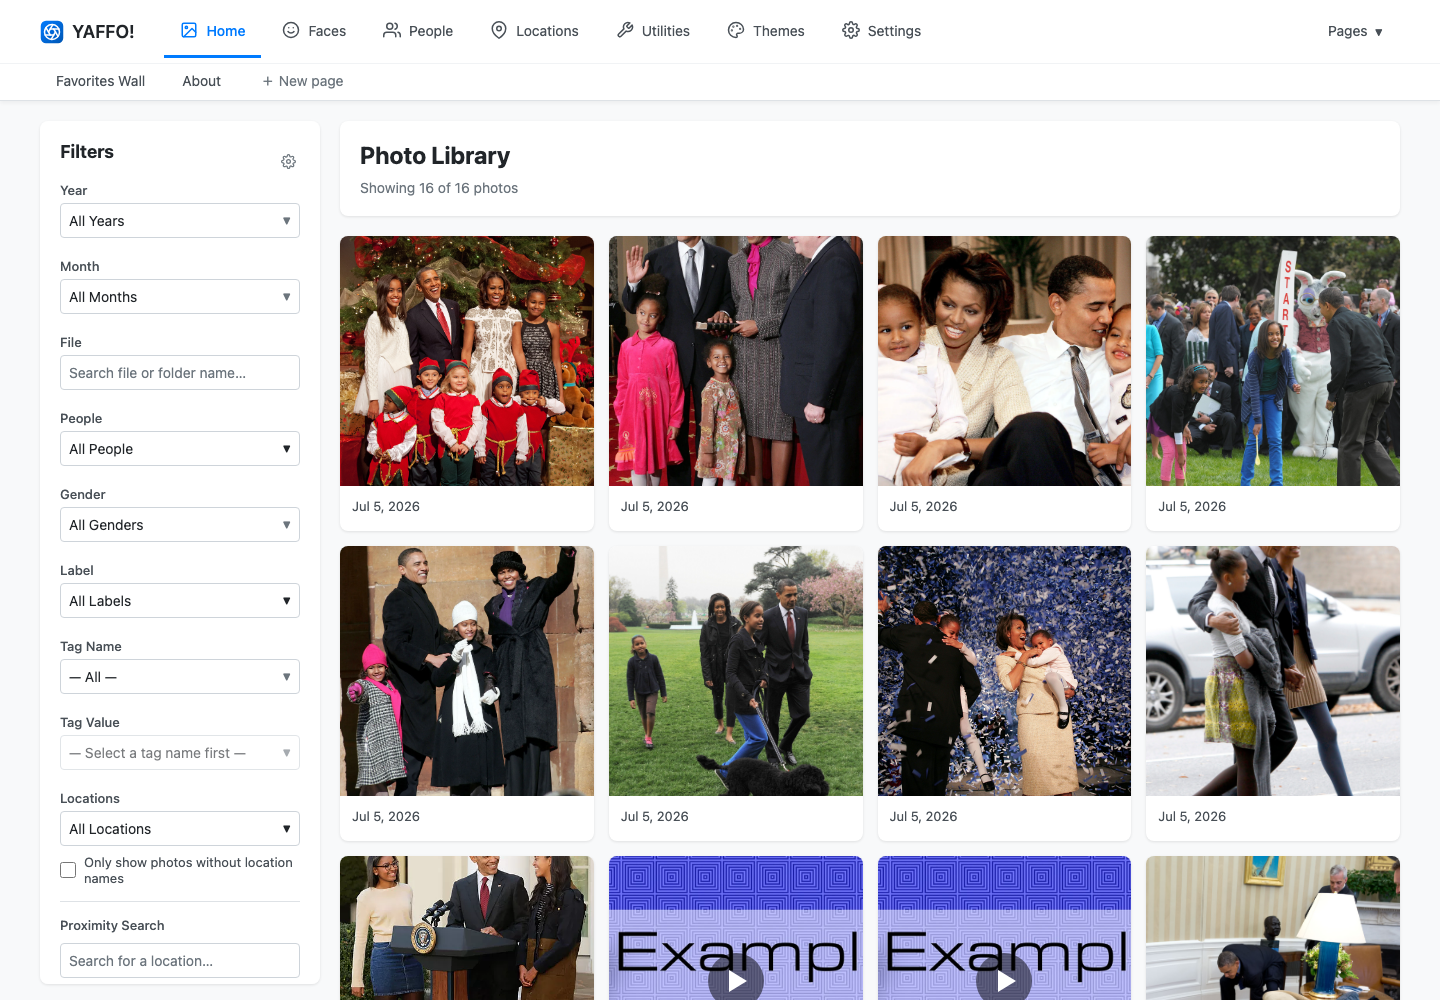Open the blue confetti celebration photo

tap(1004, 671)
